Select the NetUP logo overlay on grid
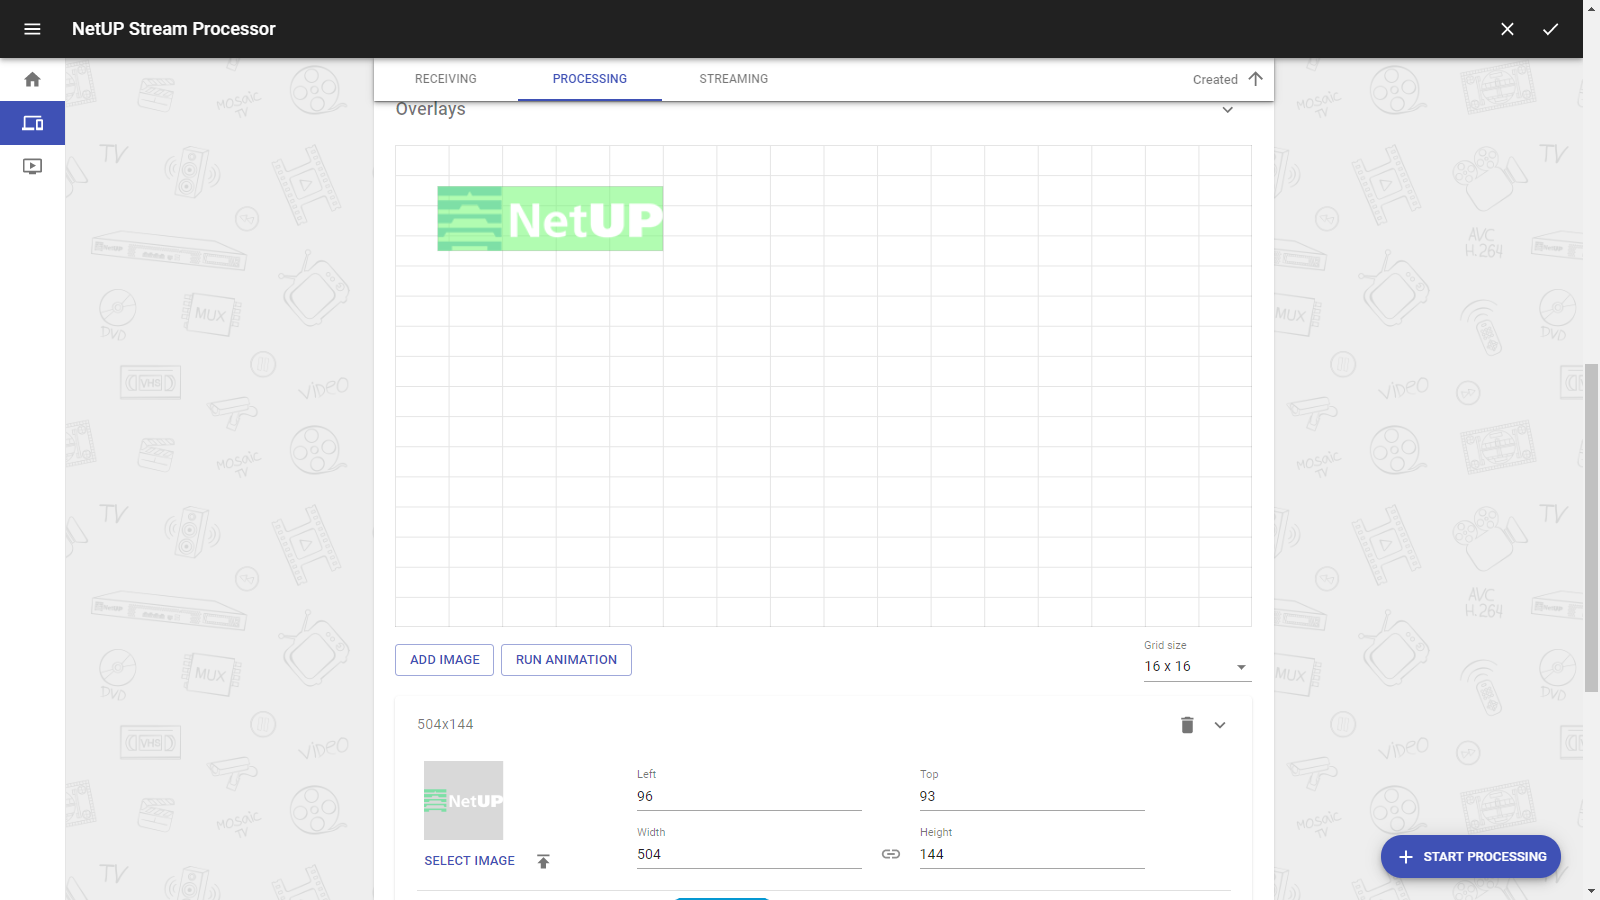This screenshot has width=1600, height=900. [x=550, y=219]
